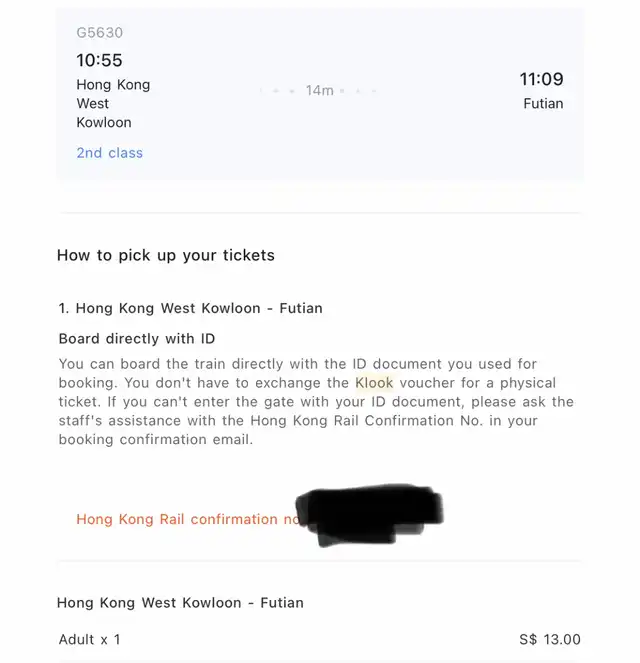Click the booking confirmation email text
The width and height of the screenshot is (640, 663).
coord(156,440)
